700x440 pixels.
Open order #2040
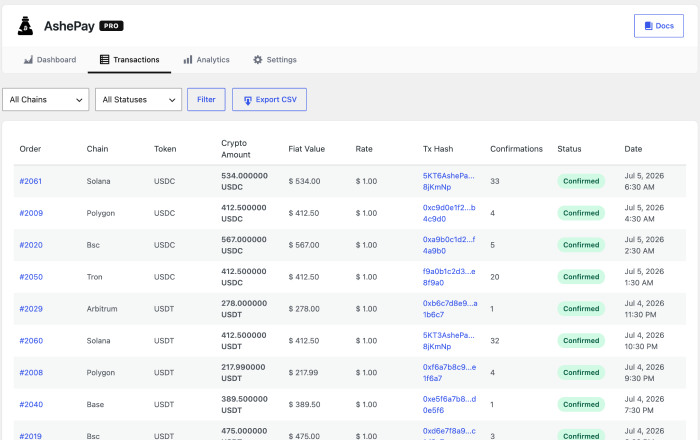tap(31, 405)
